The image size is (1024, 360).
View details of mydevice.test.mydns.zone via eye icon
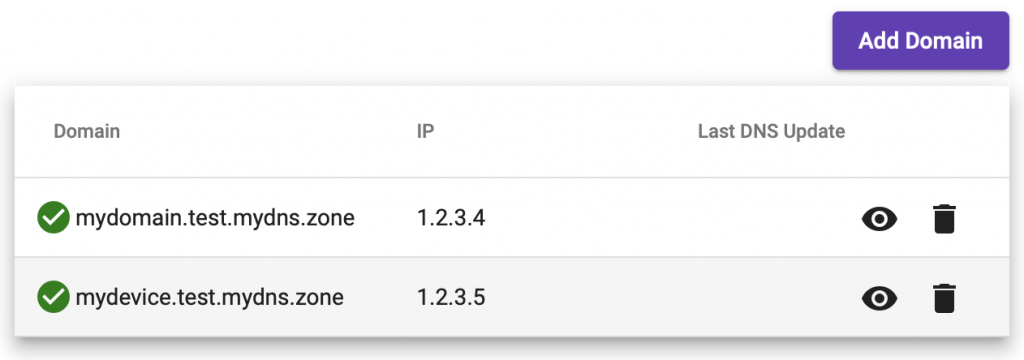[879, 299]
